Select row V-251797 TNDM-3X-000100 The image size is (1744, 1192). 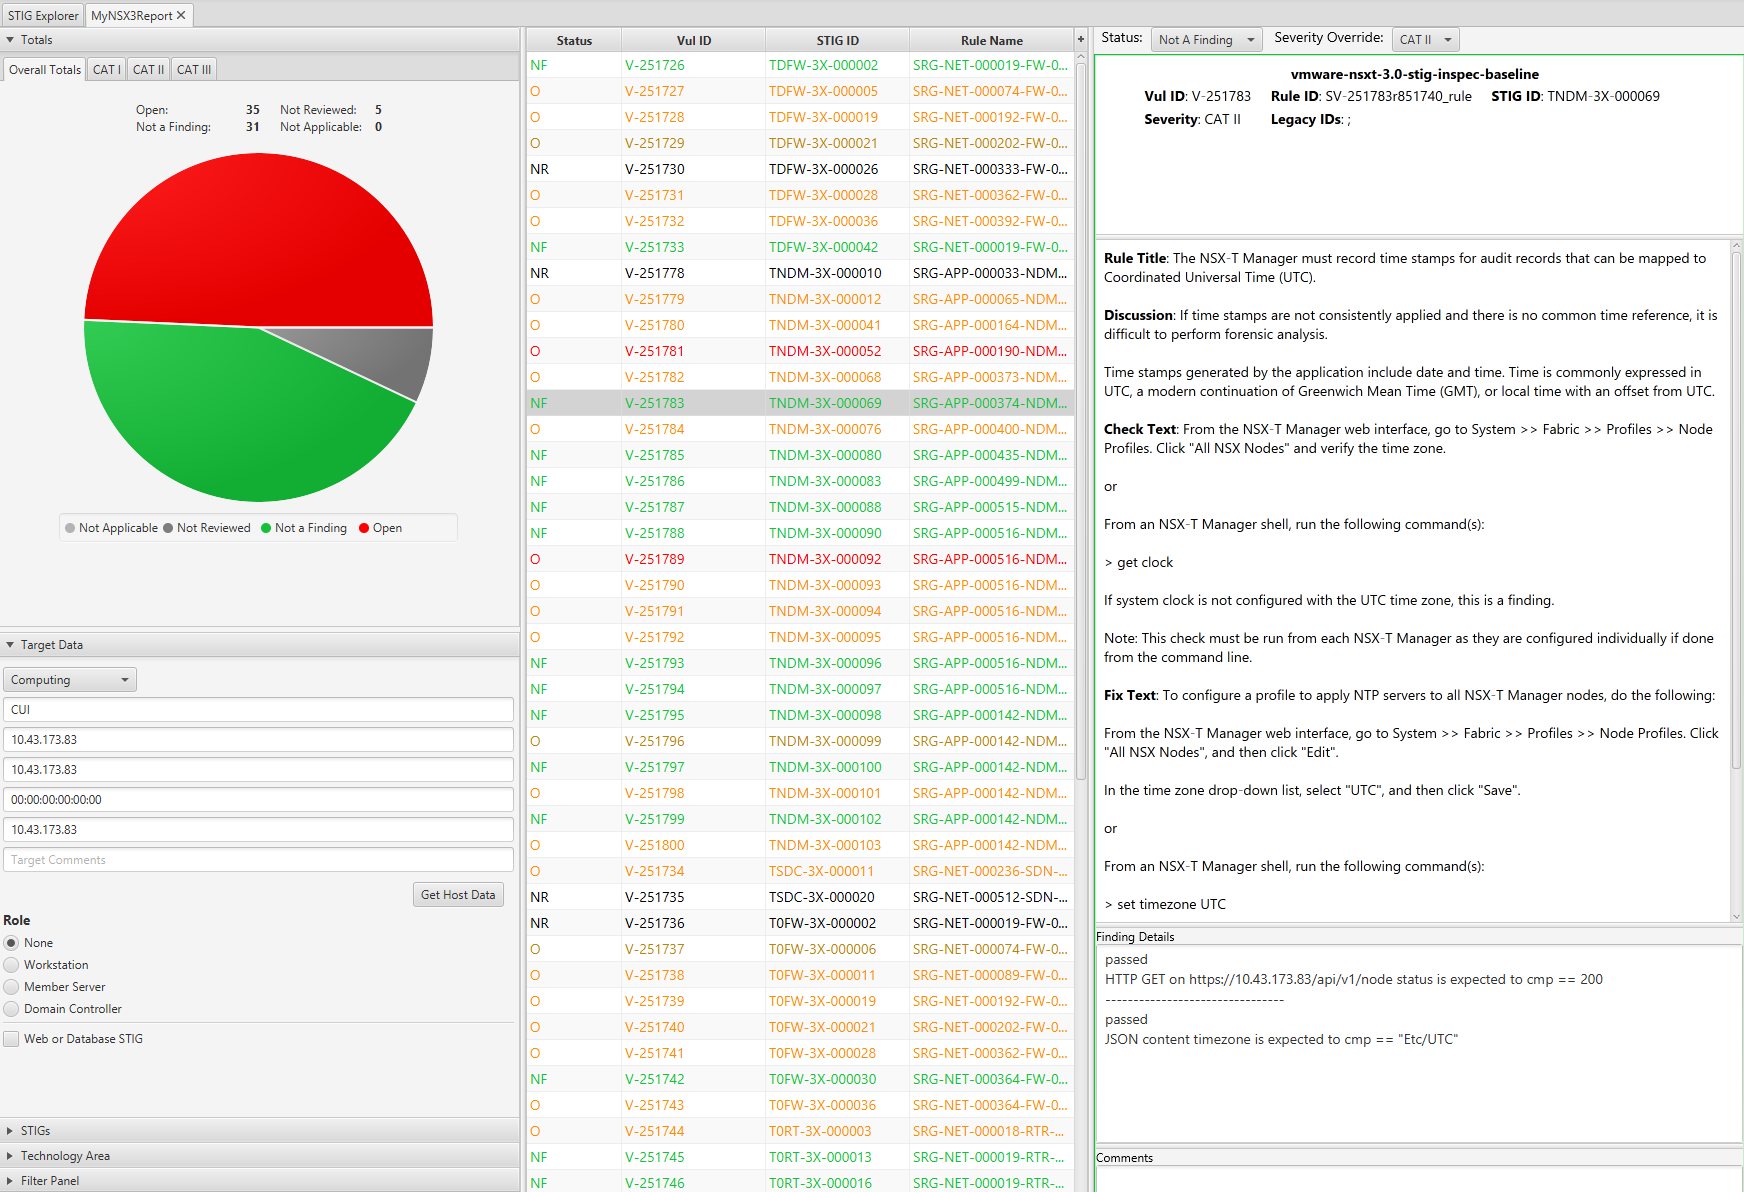click(800, 767)
